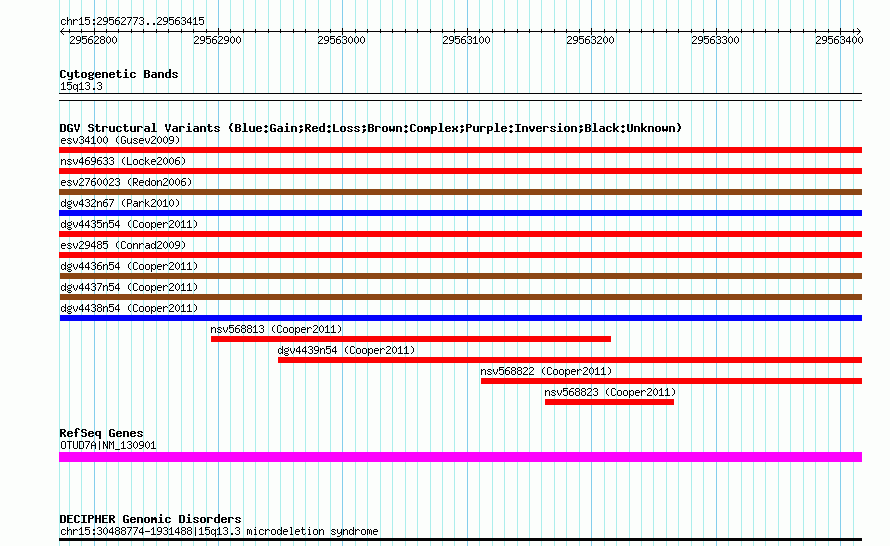Select the dgv4437n54 (Cooper2011) label
890x546 pixels.
(129, 287)
